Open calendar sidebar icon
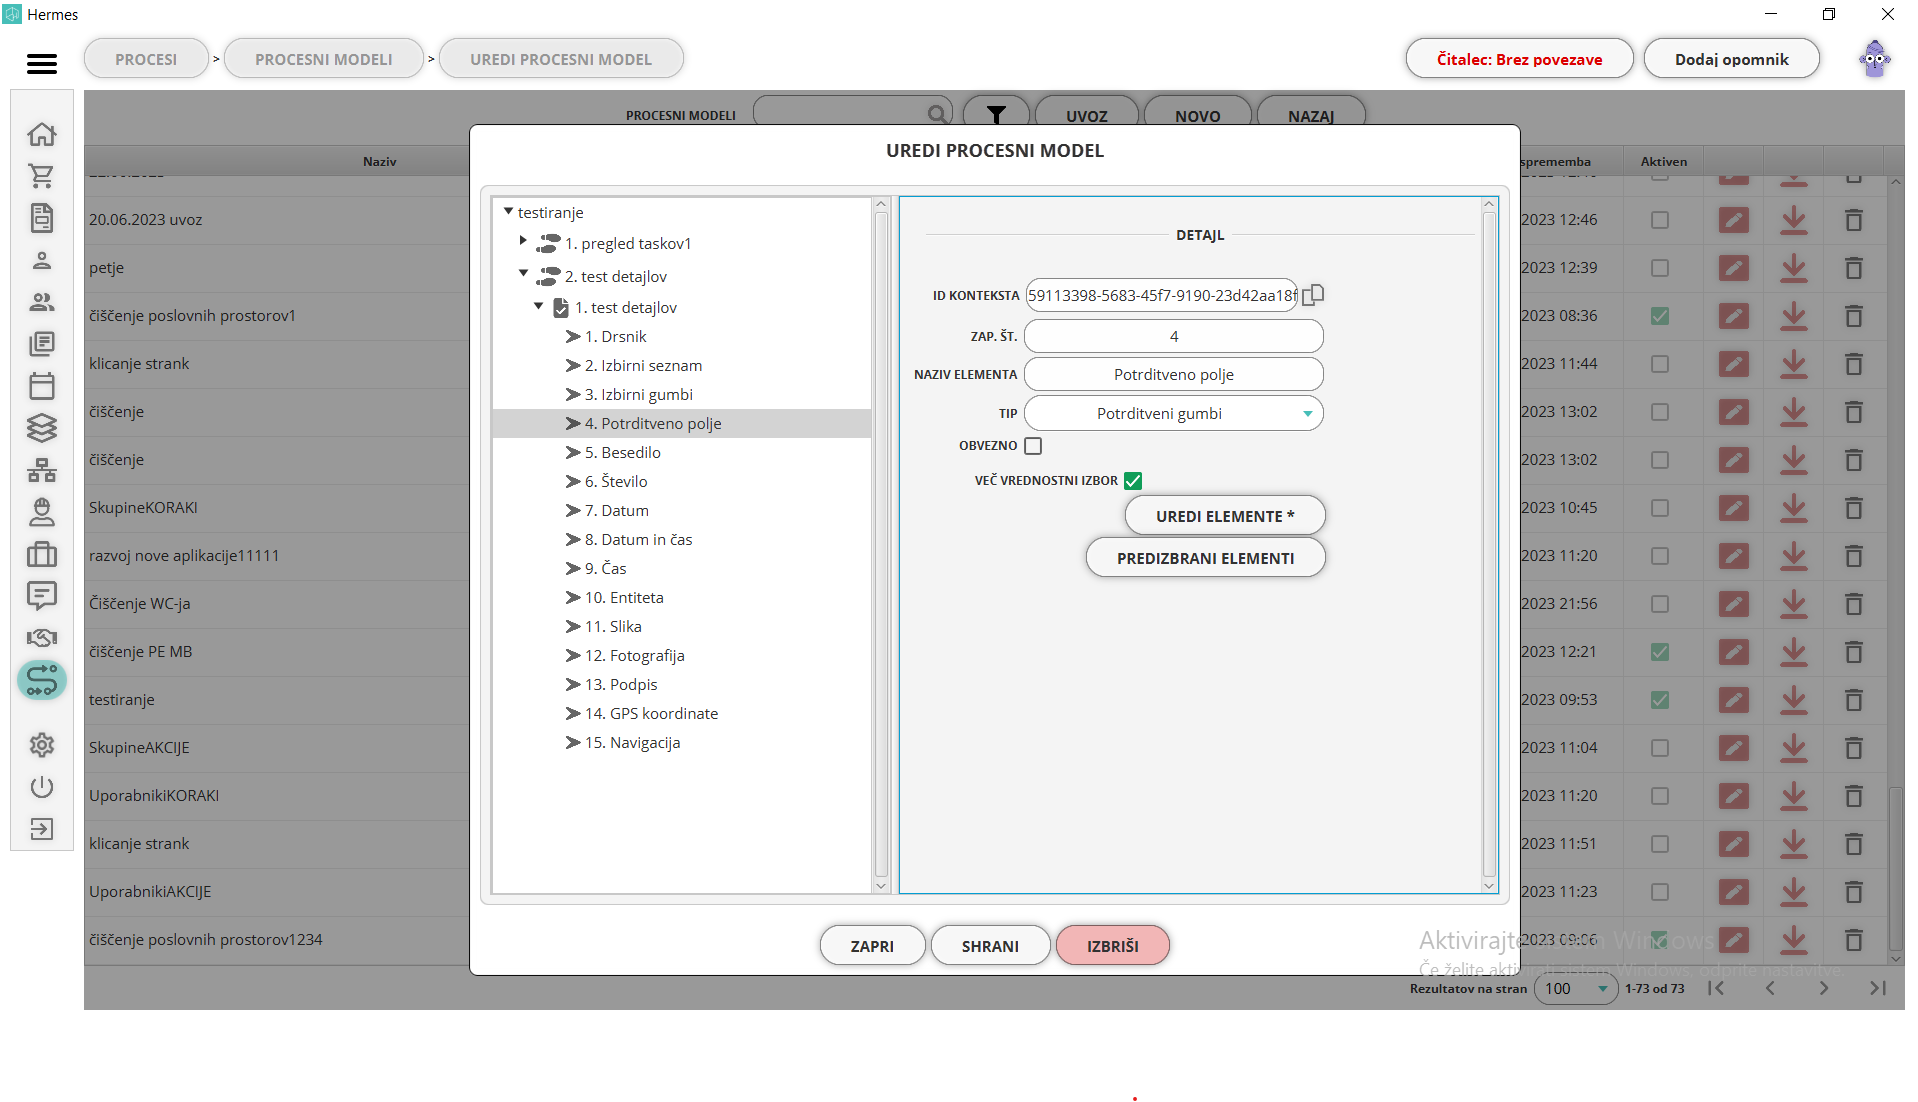Image resolution: width=1918 pixels, height=1102 pixels. tap(42, 386)
